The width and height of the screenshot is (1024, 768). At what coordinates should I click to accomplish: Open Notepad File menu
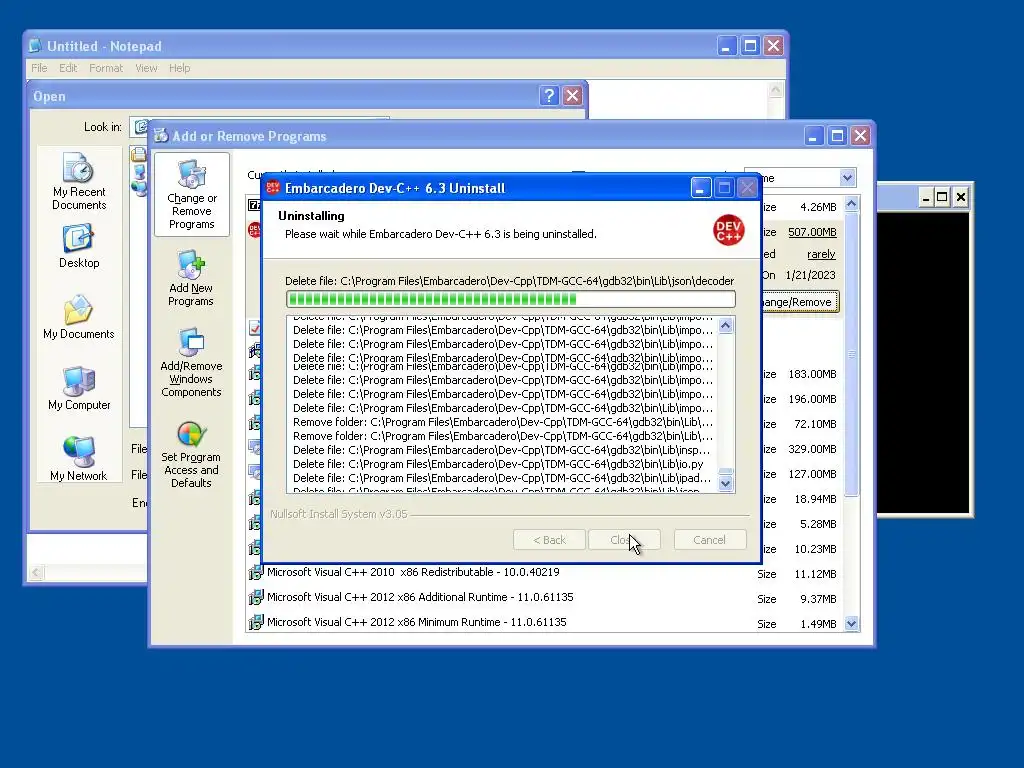tap(39, 68)
